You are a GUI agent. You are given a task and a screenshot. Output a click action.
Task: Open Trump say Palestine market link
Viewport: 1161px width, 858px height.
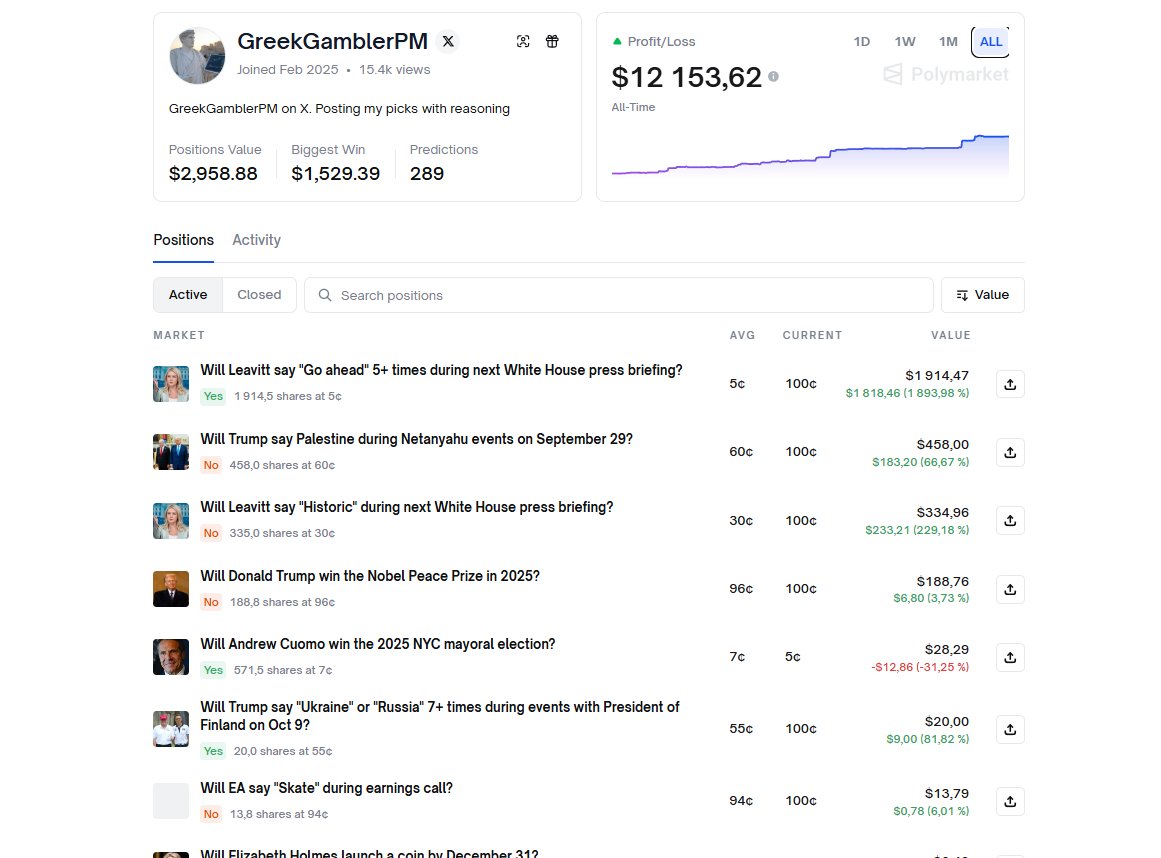(416, 438)
